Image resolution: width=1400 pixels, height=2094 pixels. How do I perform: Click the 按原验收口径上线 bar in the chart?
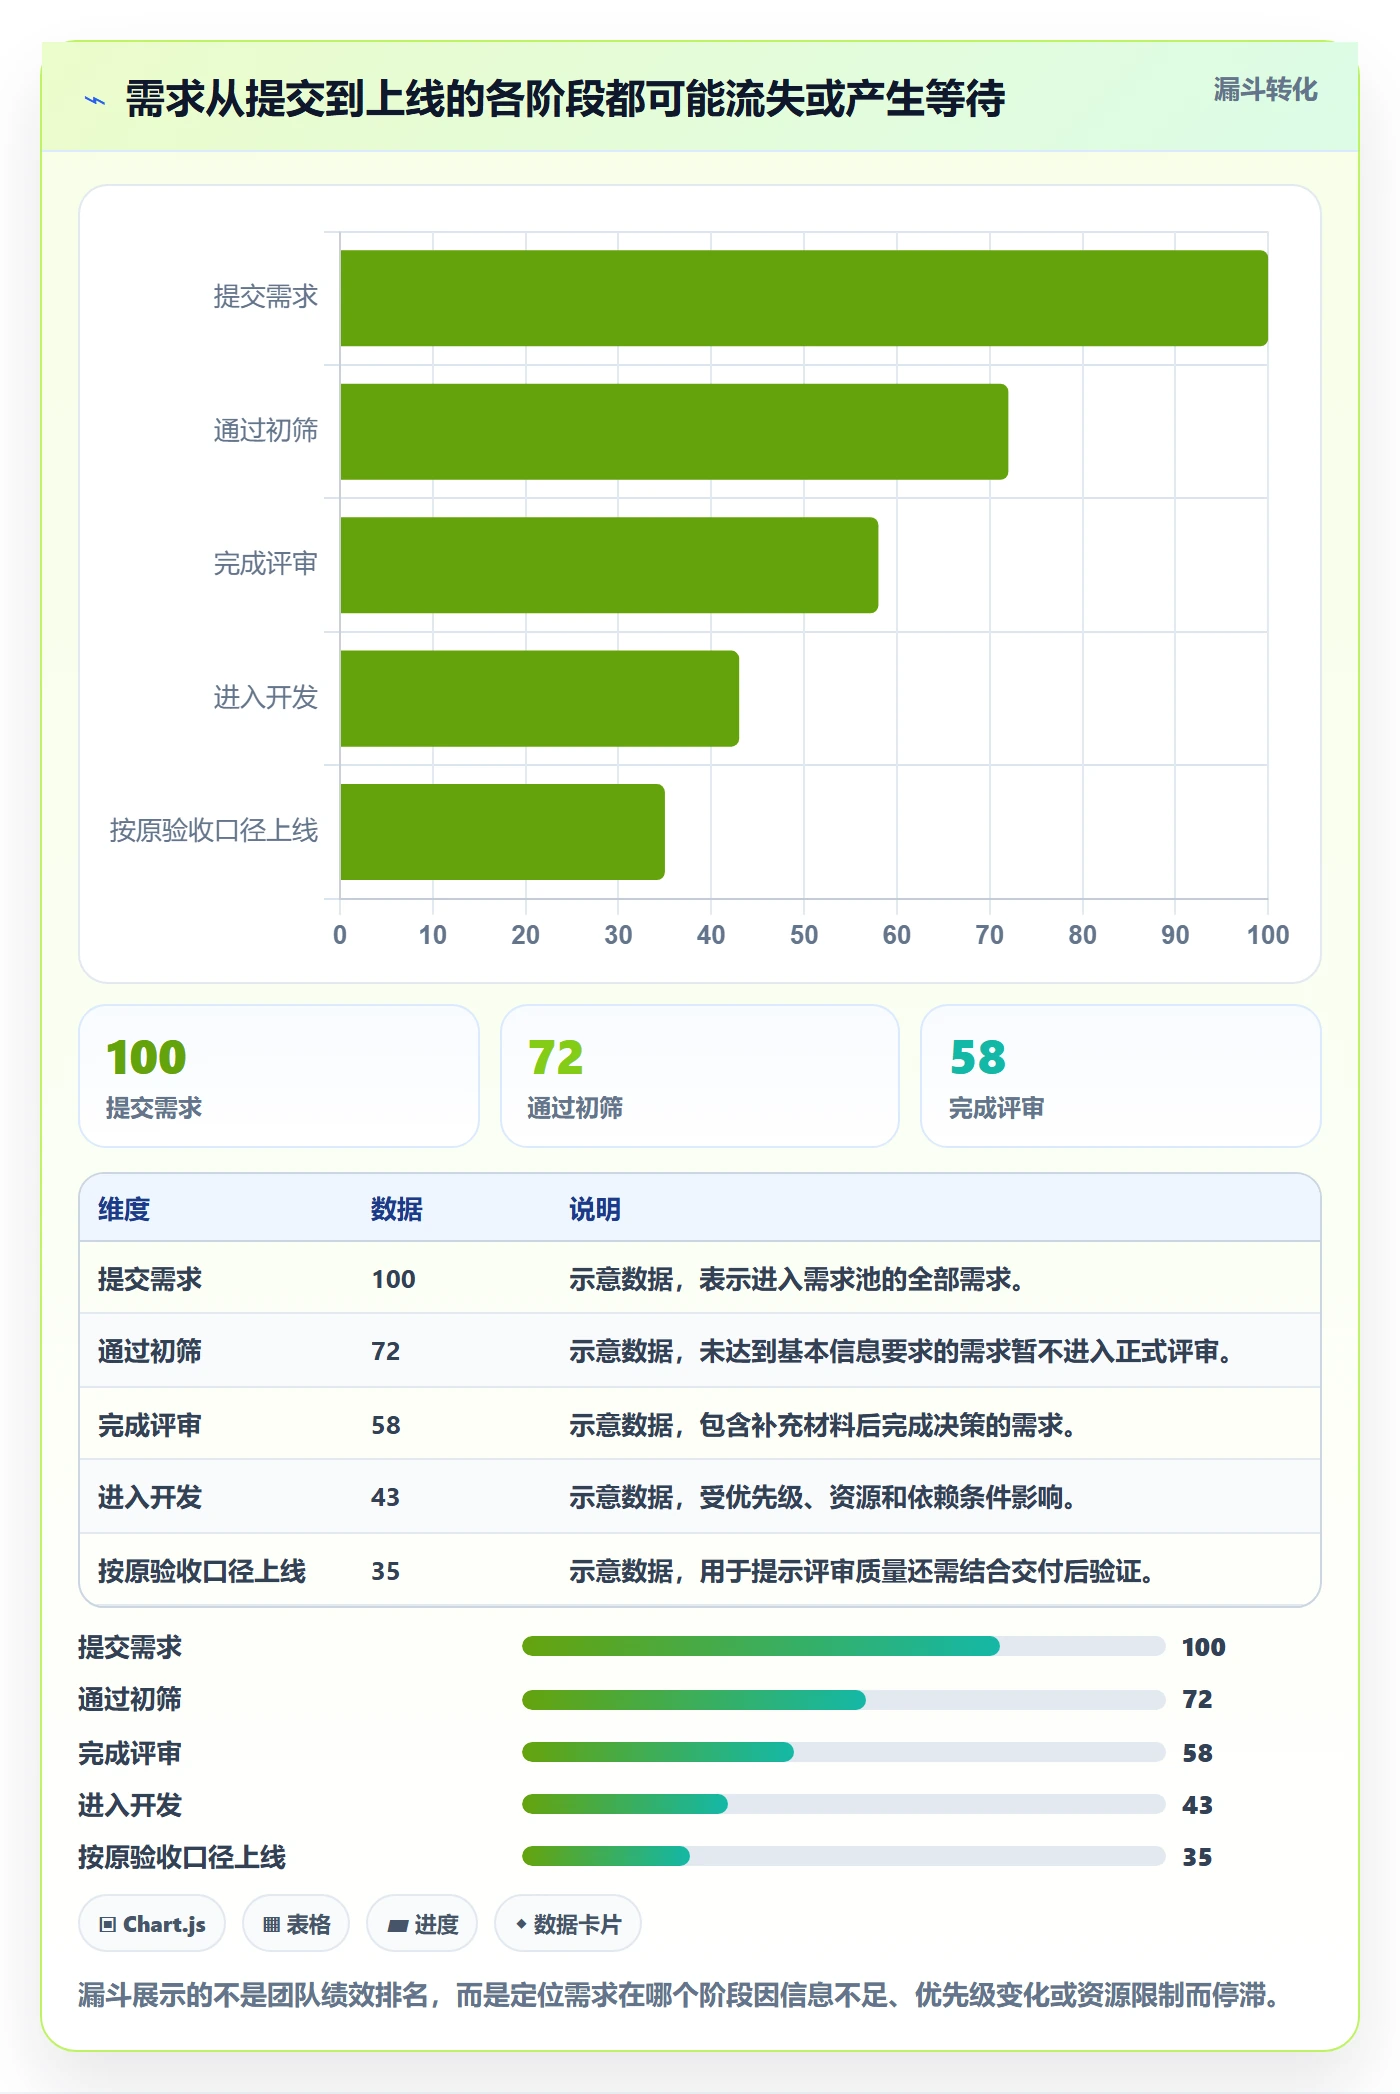pyautogui.click(x=502, y=832)
